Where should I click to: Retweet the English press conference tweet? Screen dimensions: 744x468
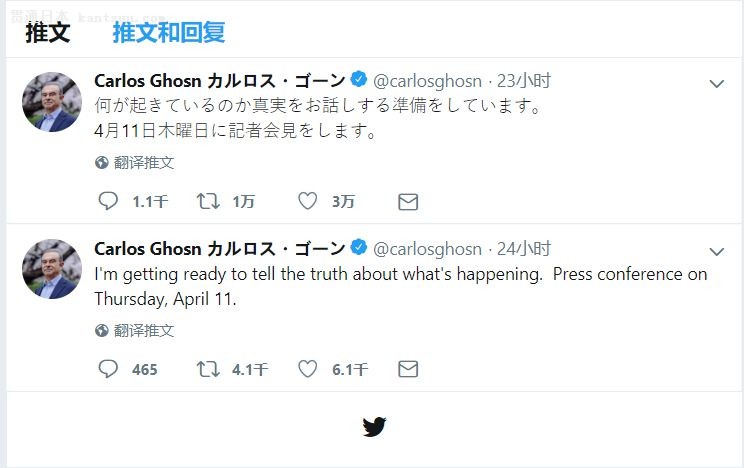click(208, 369)
